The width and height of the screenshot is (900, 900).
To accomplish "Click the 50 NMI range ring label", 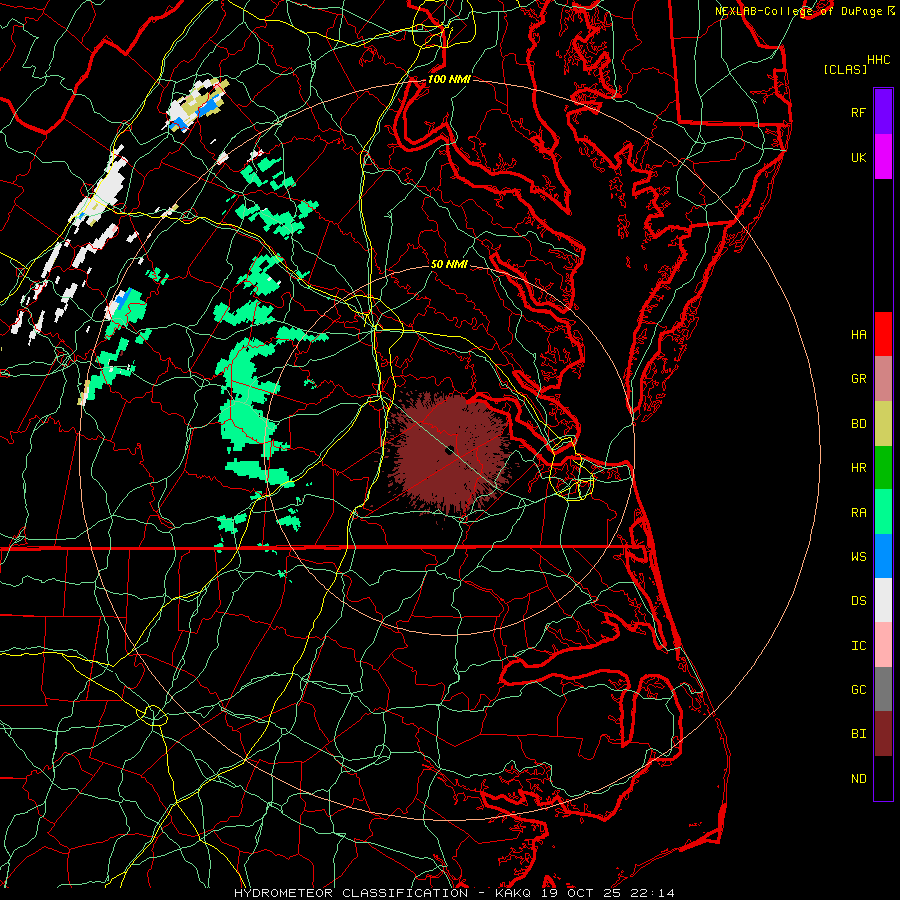I will click(449, 265).
